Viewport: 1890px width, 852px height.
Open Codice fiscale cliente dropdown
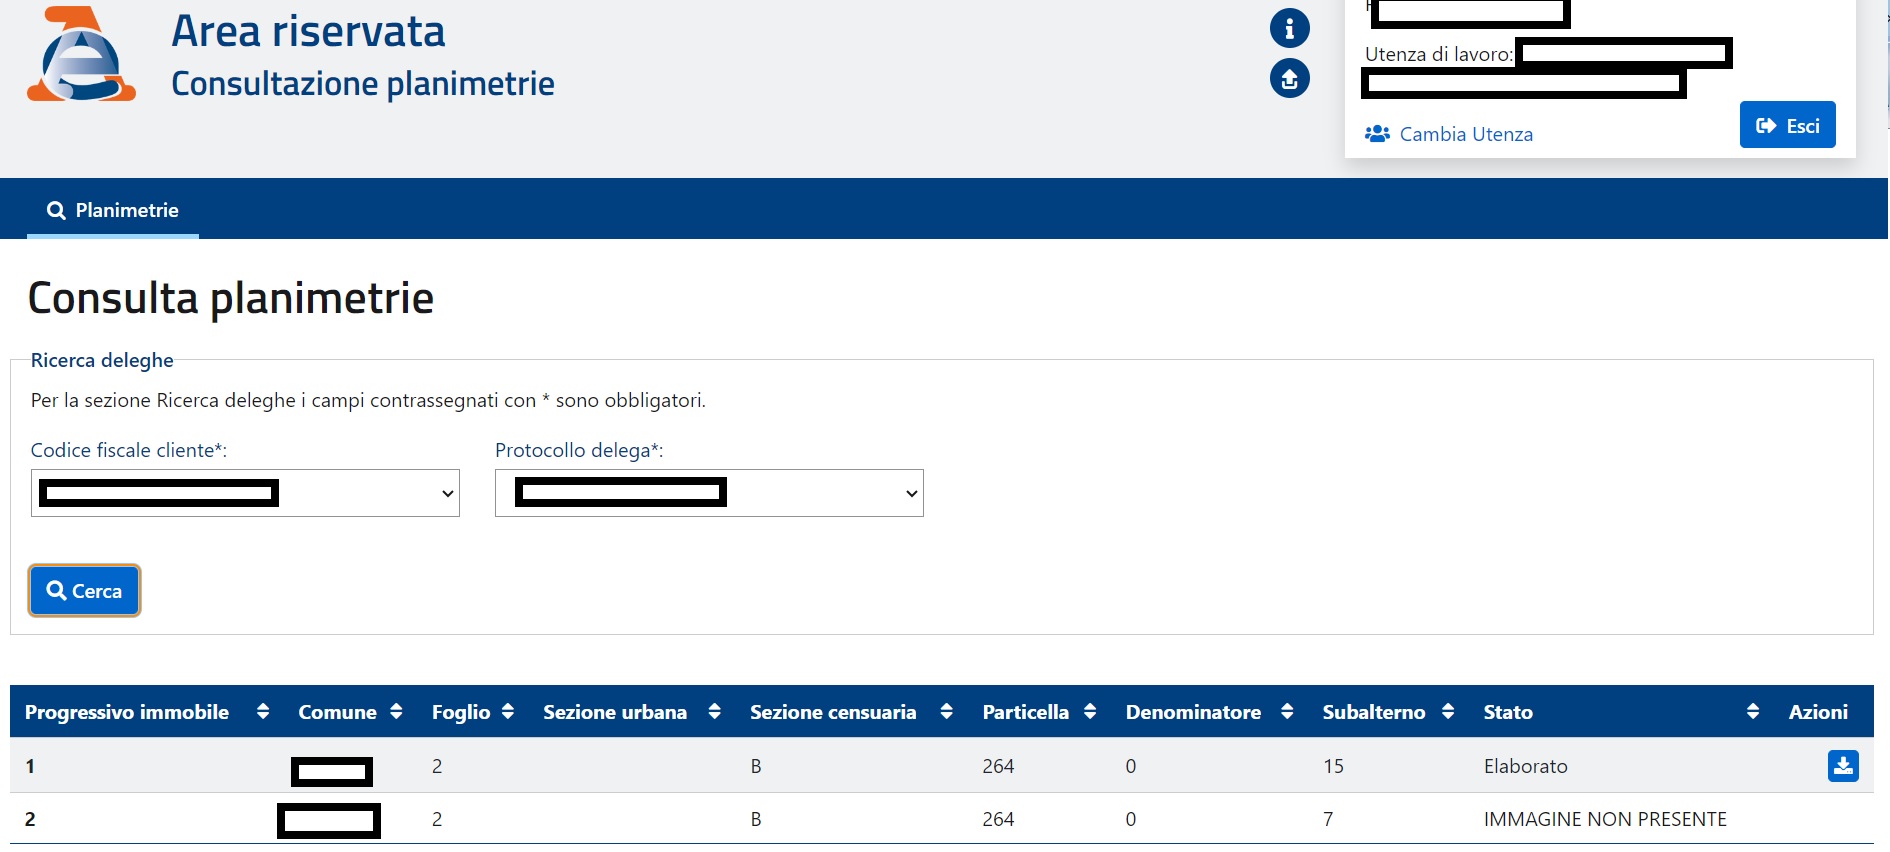pos(245,493)
